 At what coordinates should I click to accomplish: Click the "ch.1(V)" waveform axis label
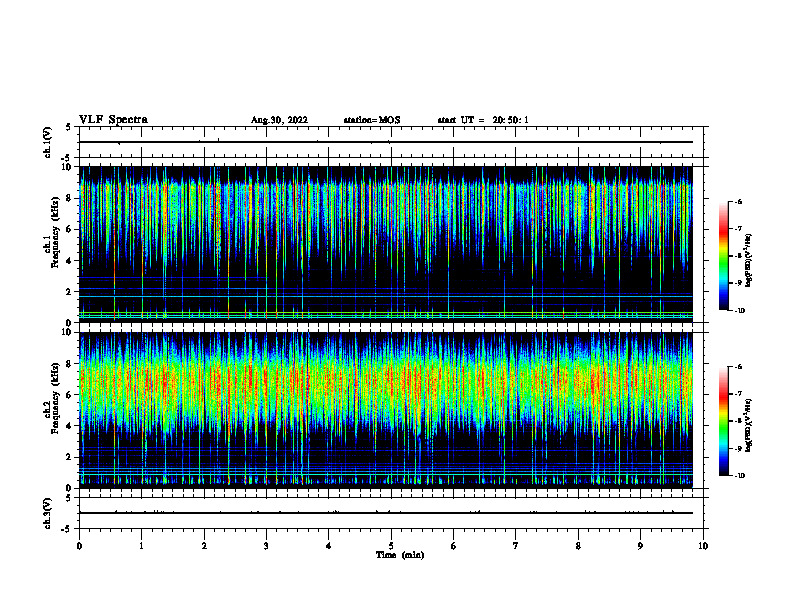[x=47, y=142]
